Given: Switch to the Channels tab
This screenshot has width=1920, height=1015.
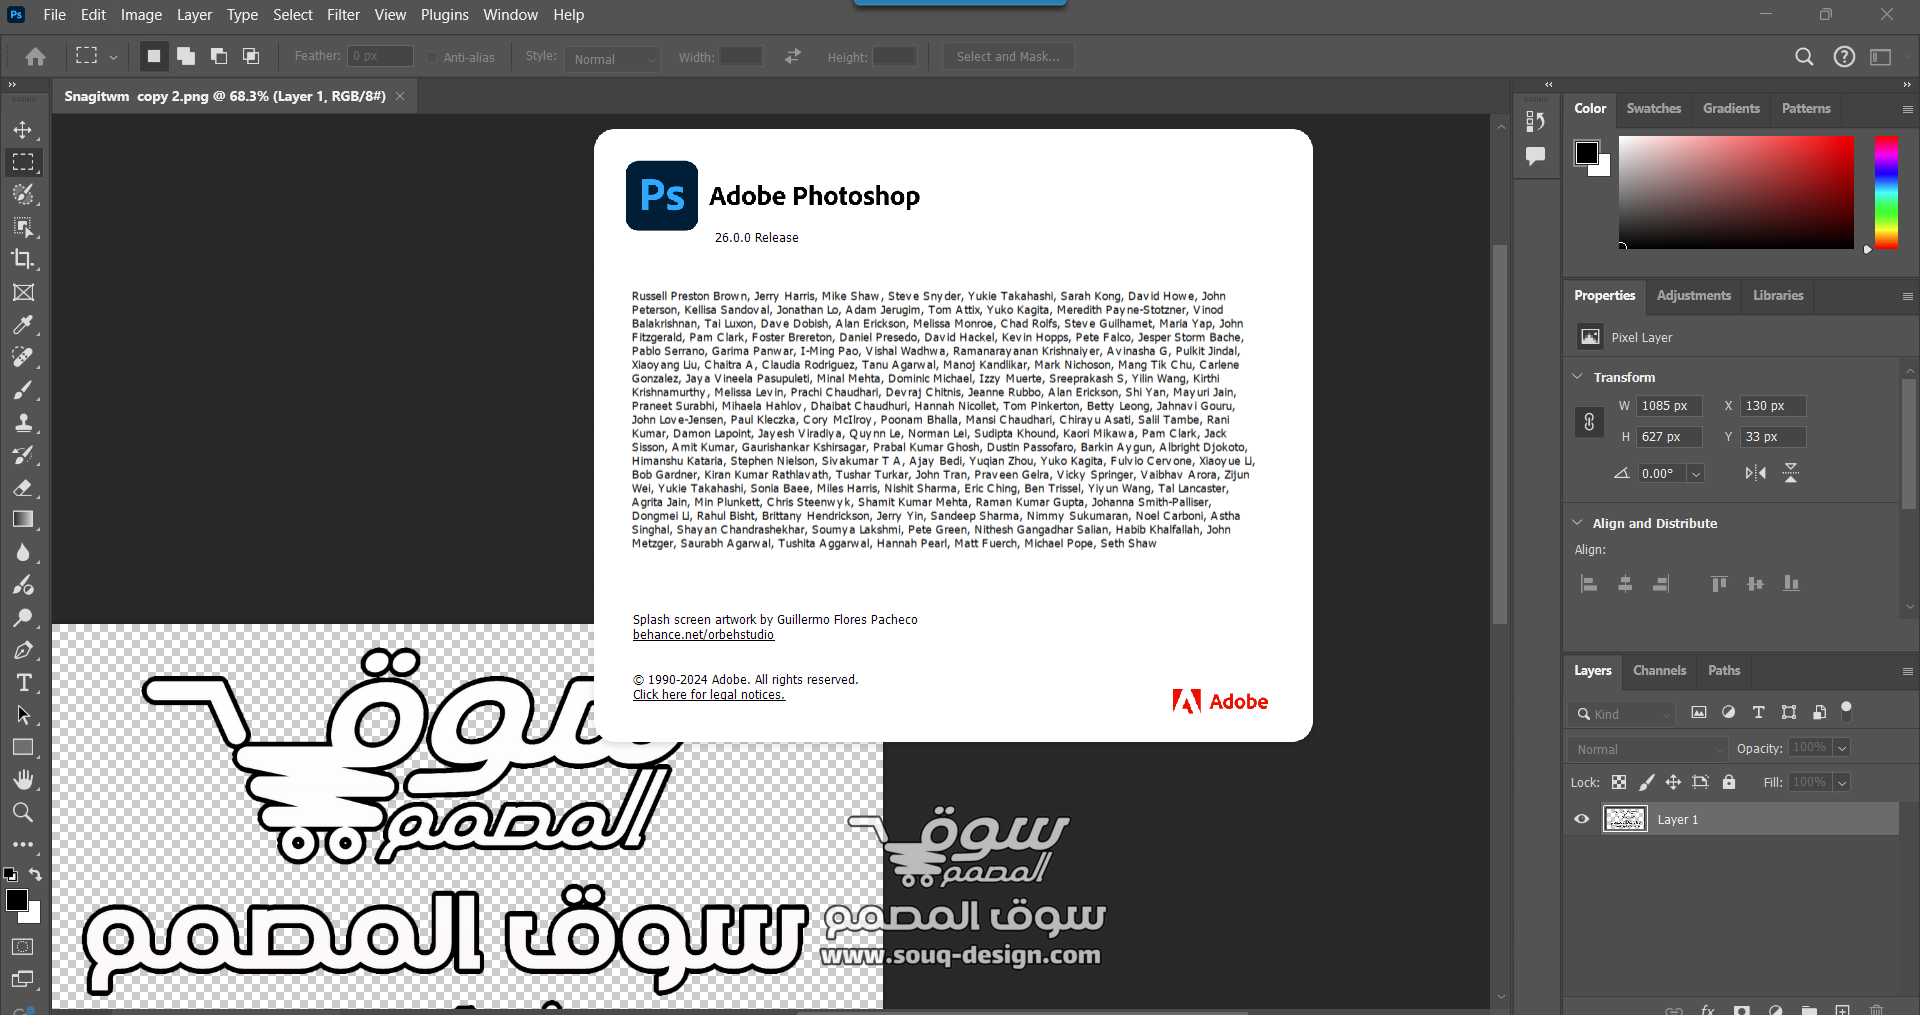Looking at the screenshot, I should 1659,670.
